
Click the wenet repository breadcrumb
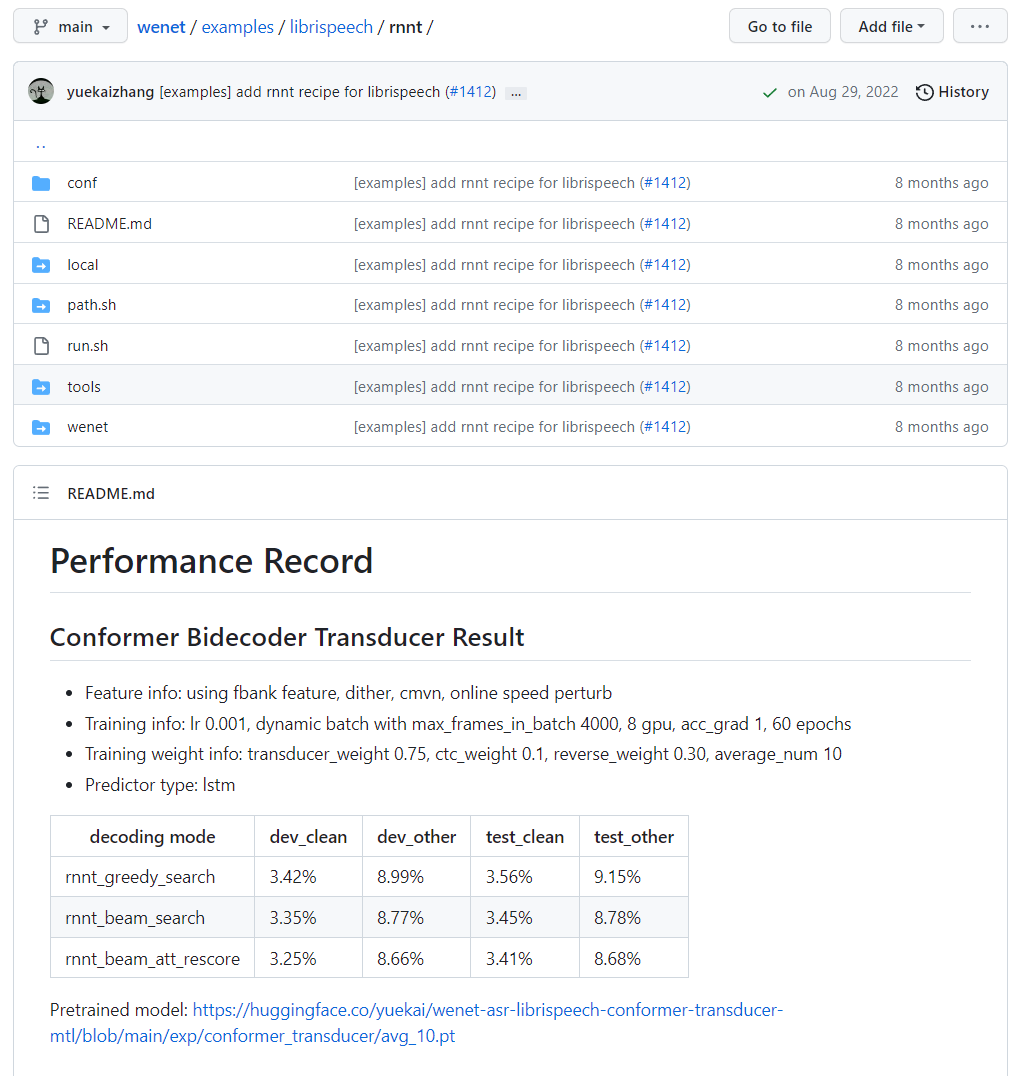(x=161, y=26)
